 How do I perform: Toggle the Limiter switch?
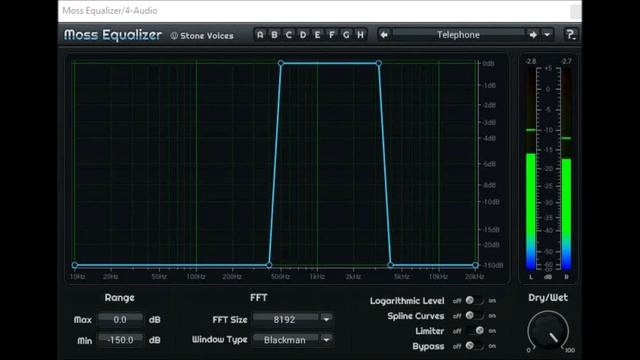click(474, 331)
